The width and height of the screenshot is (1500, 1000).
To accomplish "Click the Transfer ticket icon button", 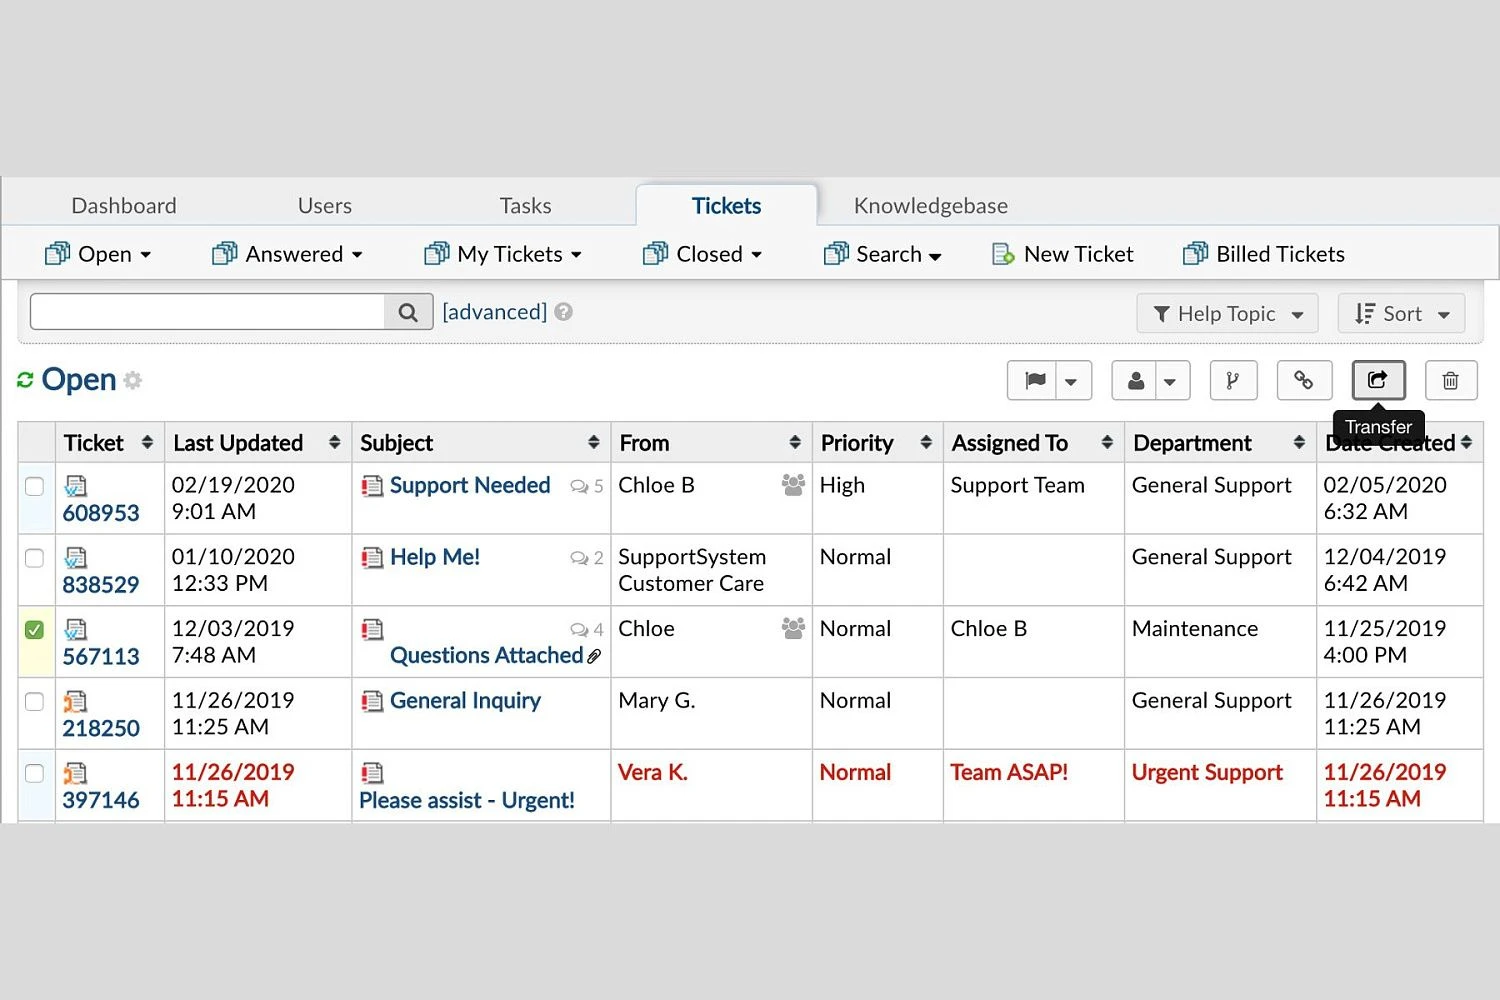I will [x=1378, y=380].
